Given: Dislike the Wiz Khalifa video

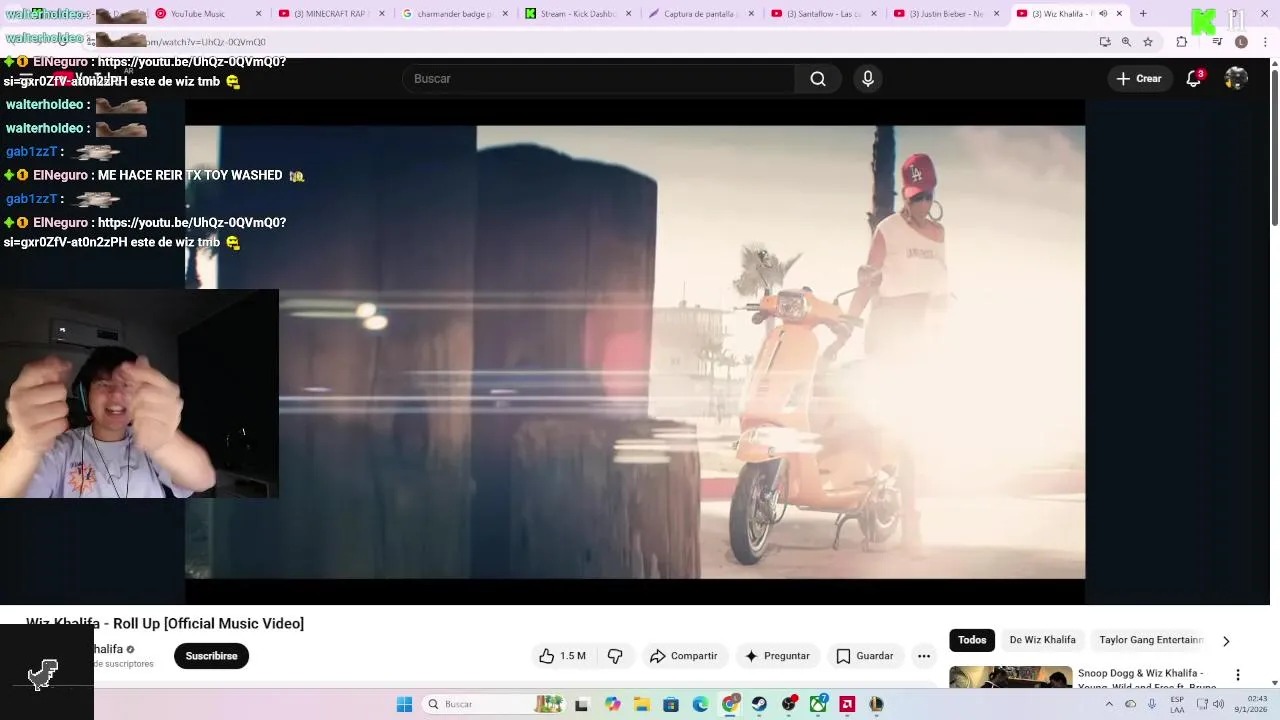Looking at the screenshot, I should coord(615,656).
